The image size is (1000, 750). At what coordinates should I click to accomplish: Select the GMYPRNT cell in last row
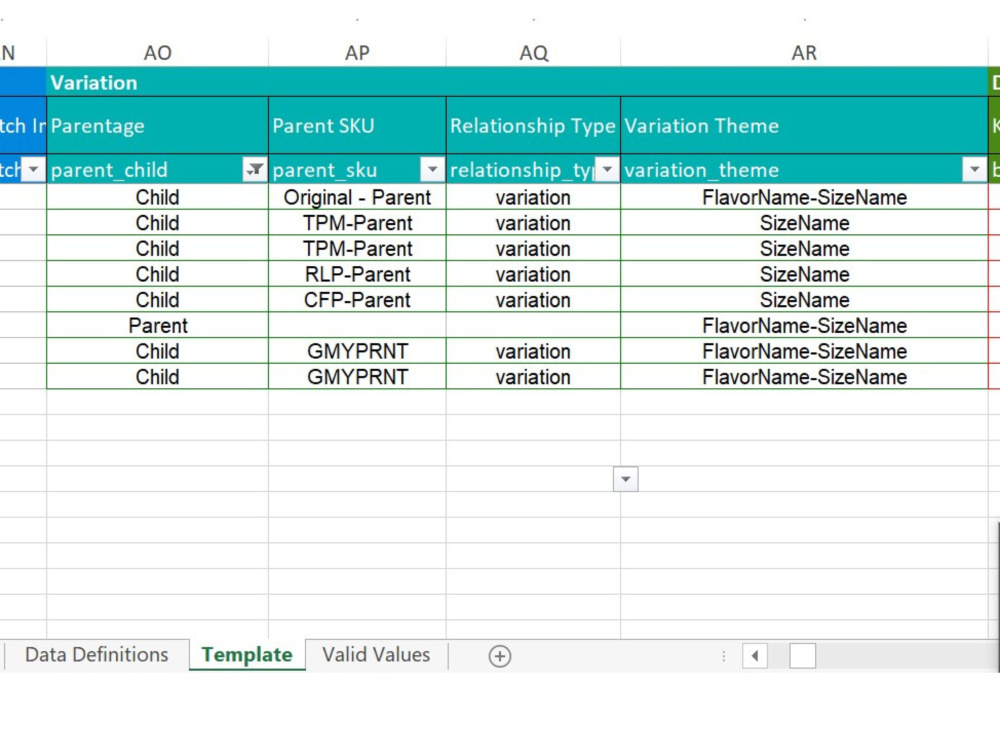pos(357,376)
